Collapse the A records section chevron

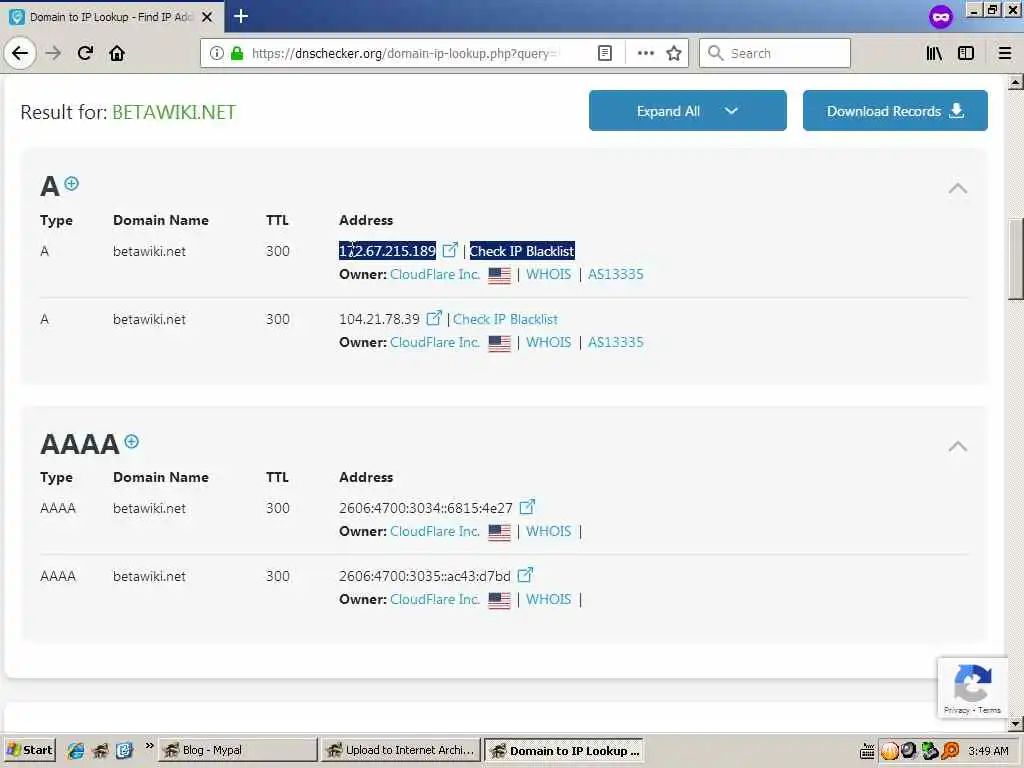click(x=957, y=189)
